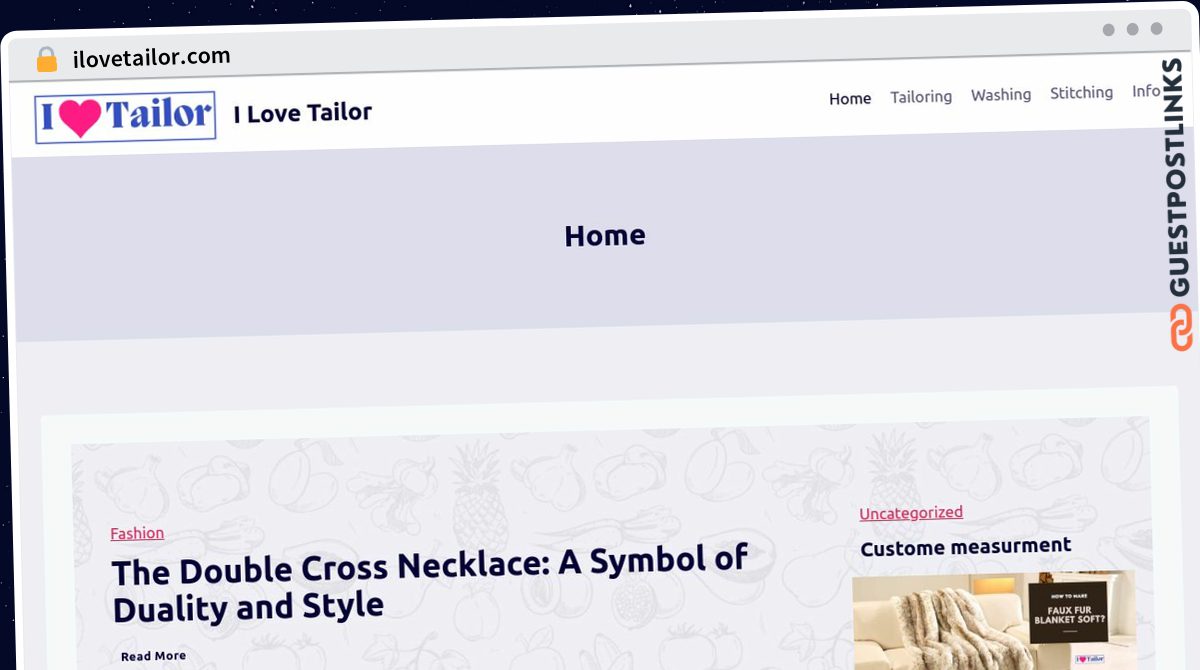This screenshot has height=670, width=1200.
Task: Follow the Fashion category link
Action: click(137, 533)
